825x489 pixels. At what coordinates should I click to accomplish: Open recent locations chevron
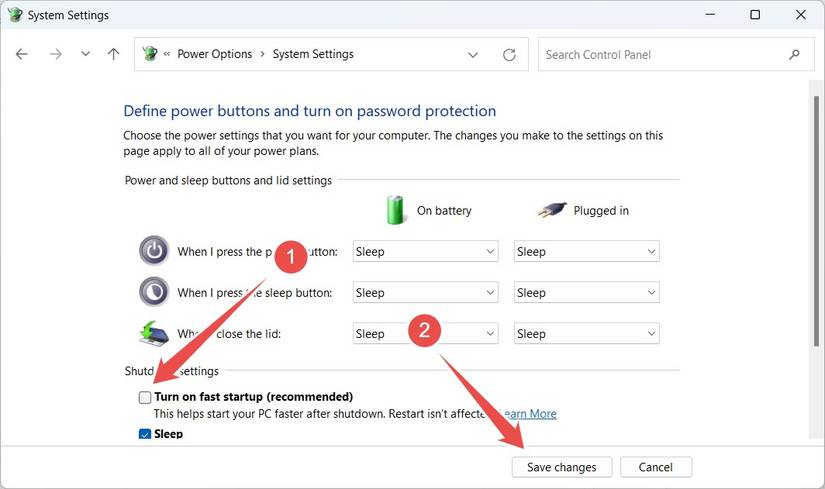coord(85,54)
